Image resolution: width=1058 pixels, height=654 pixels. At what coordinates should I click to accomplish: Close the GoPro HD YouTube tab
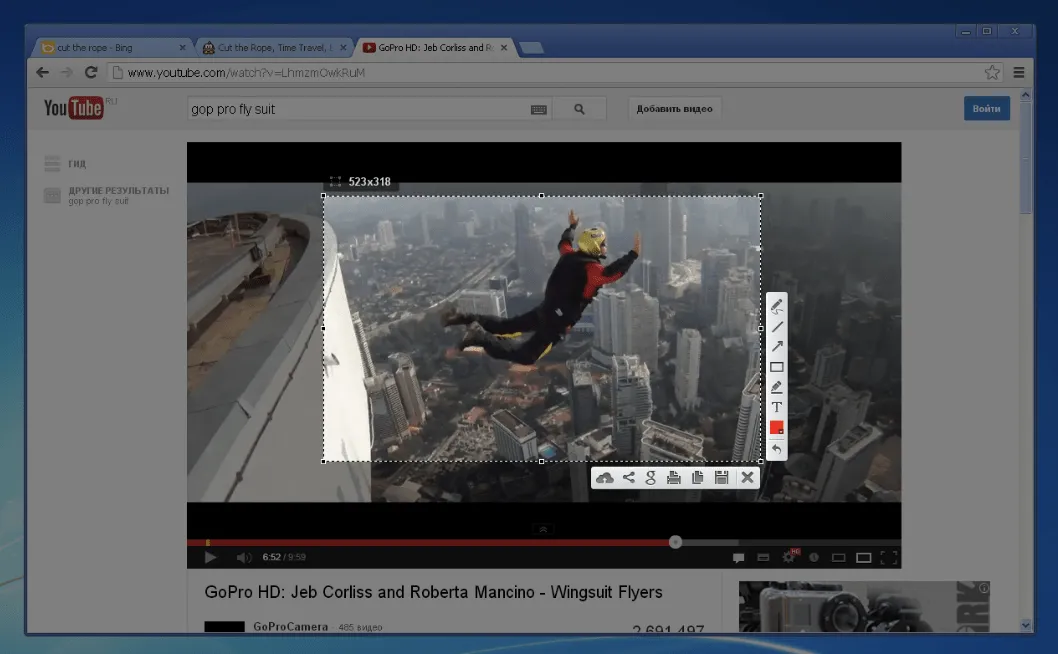click(504, 48)
